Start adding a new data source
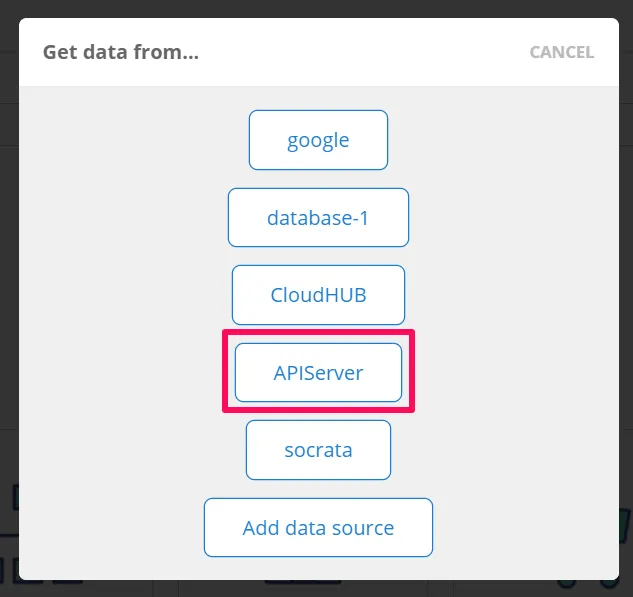 coord(318,527)
